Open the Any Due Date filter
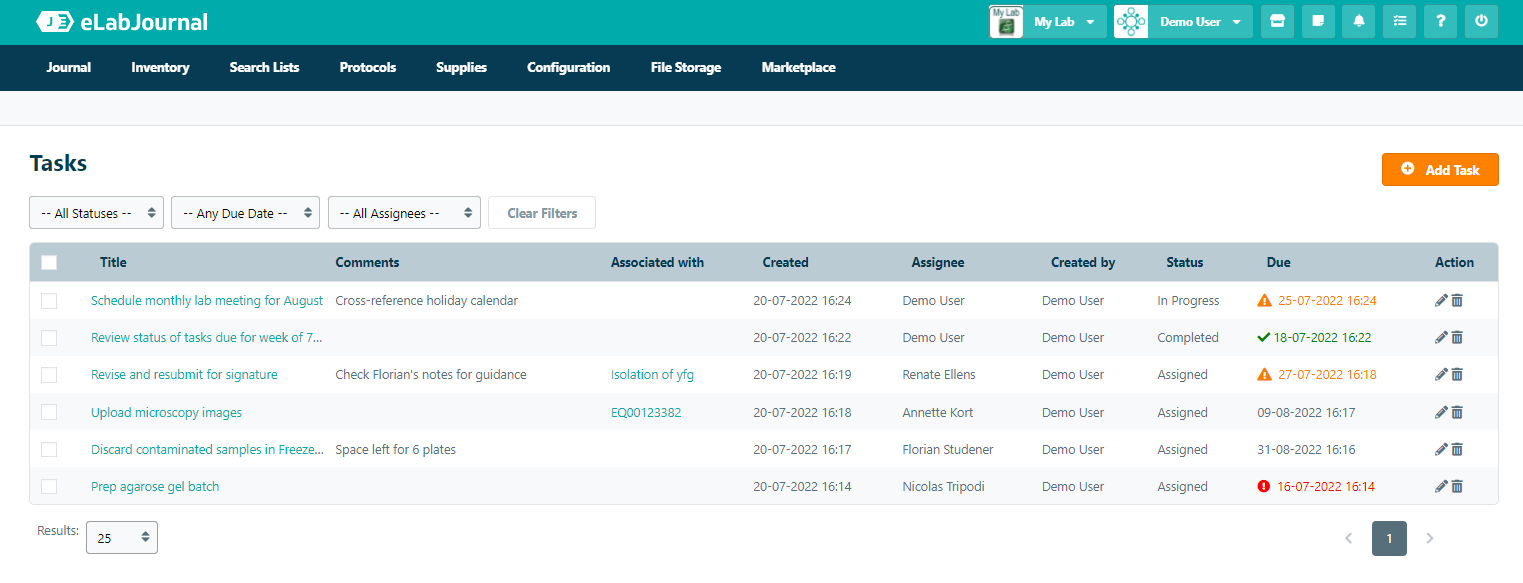The image size is (1523, 583). point(245,213)
